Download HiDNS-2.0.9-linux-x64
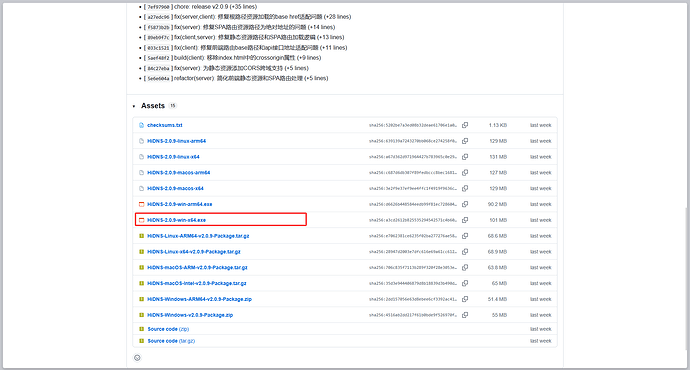The height and width of the screenshot is (370, 690). point(173,157)
